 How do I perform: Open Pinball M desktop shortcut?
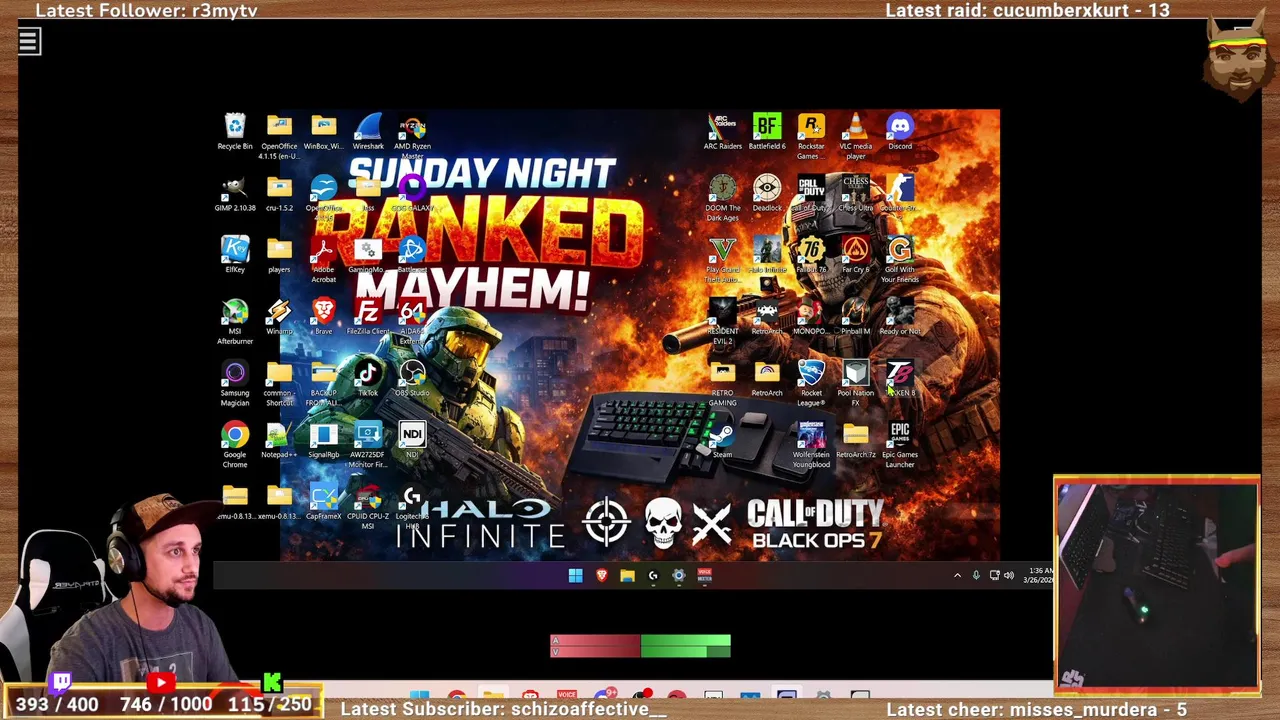point(855,317)
